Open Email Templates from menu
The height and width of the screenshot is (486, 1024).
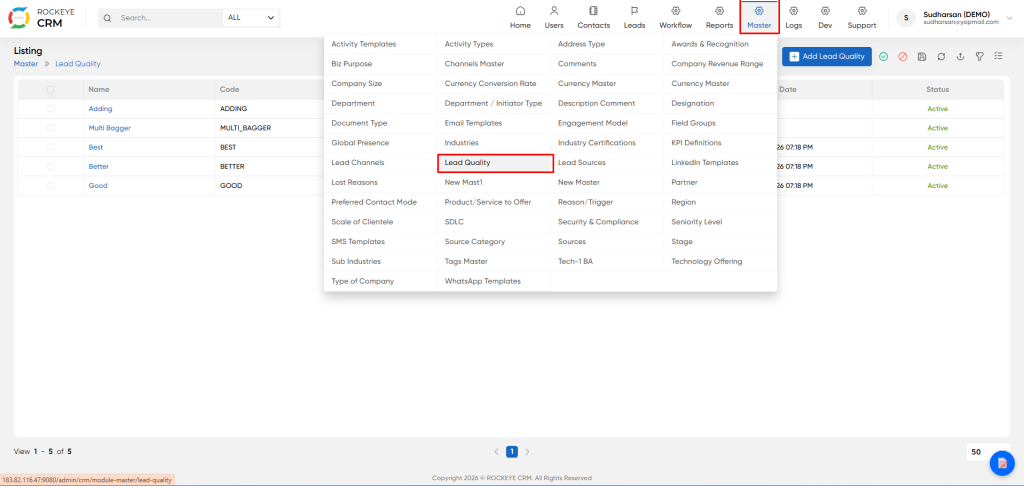coord(473,123)
